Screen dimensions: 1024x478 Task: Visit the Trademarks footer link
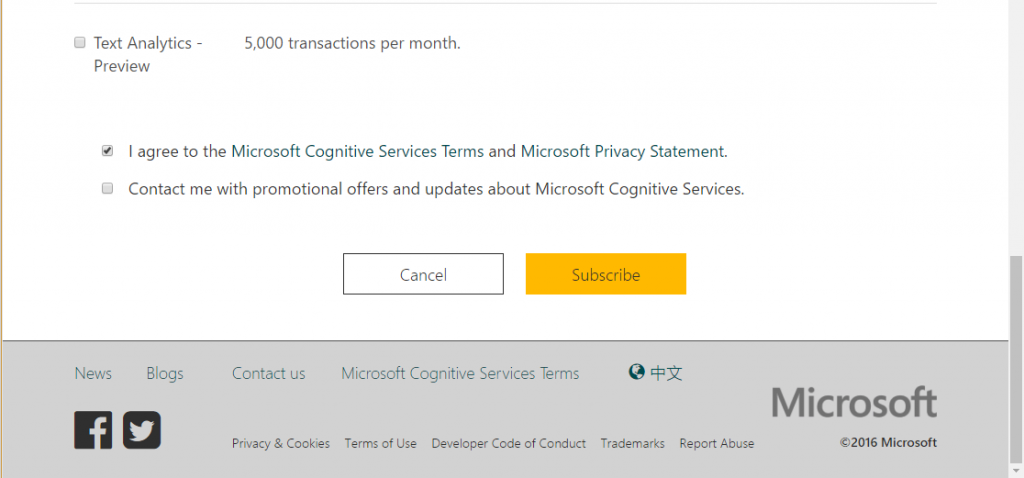point(632,443)
